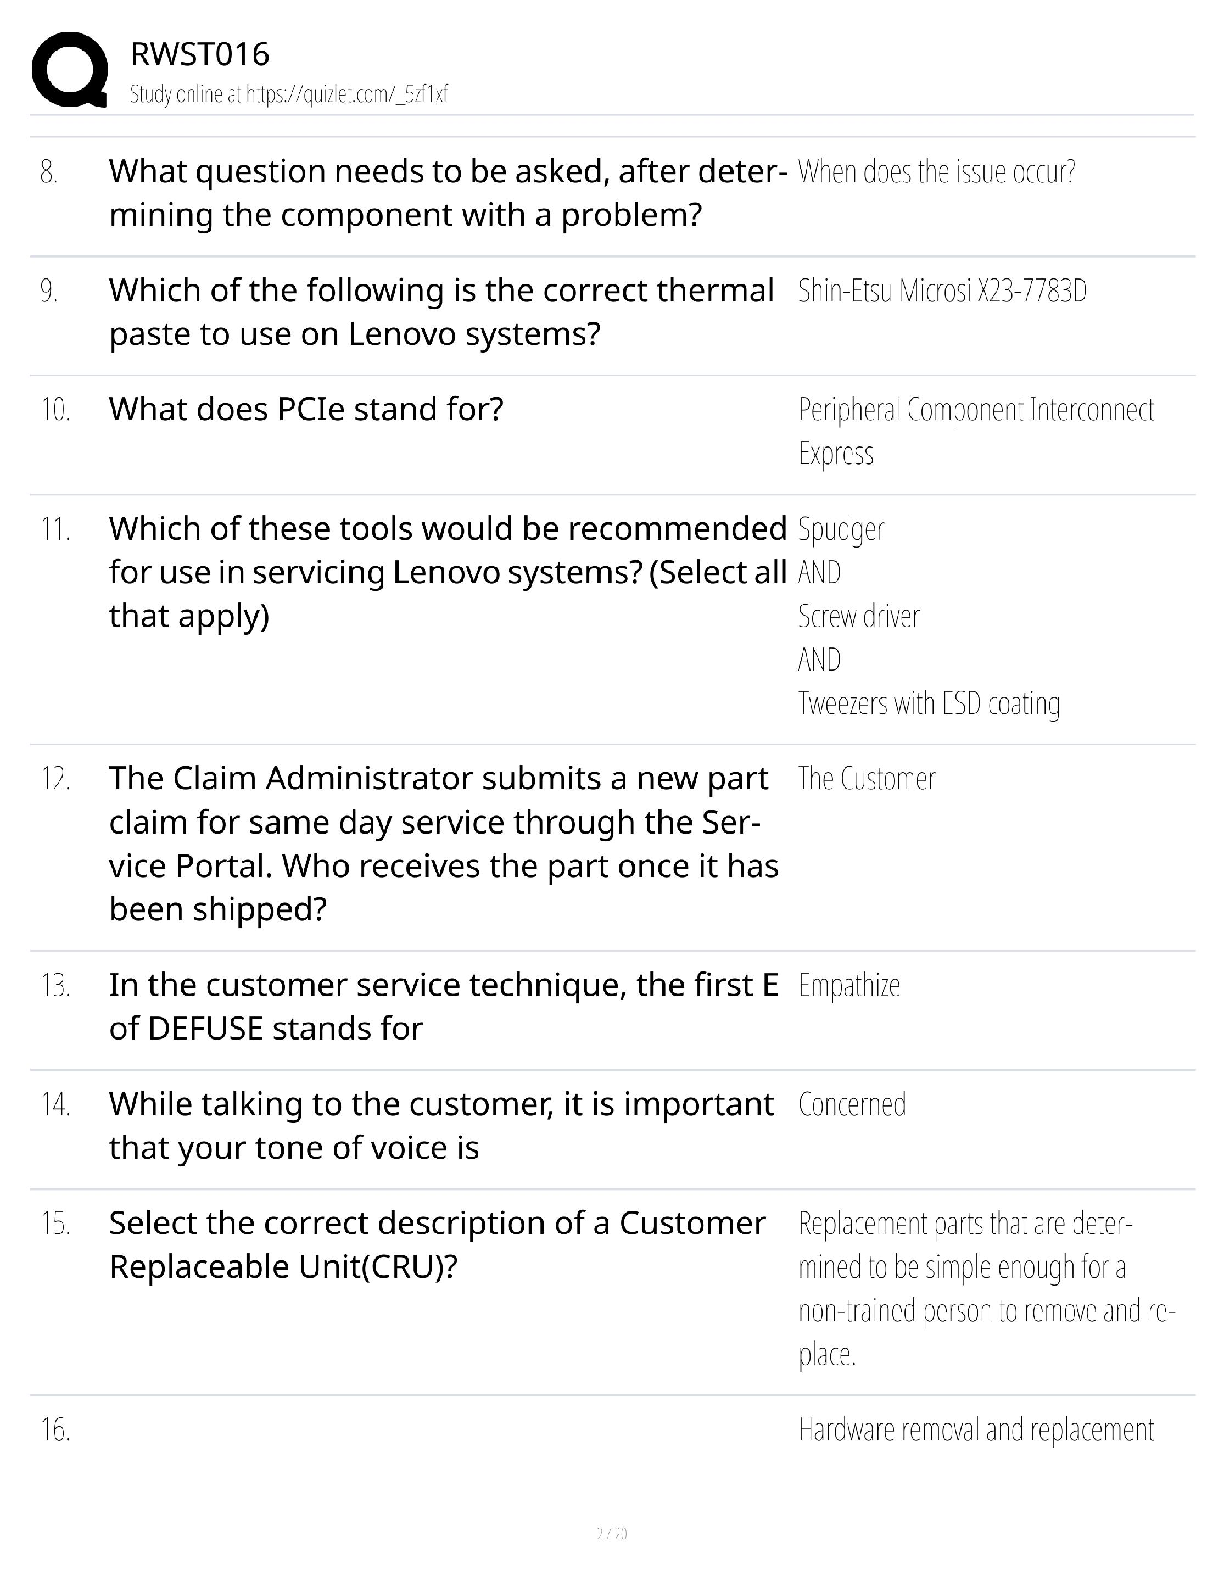Select the Customer Replaceable Unit question
The height and width of the screenshot is (1584, 1224).
(x=437, y=1245)
